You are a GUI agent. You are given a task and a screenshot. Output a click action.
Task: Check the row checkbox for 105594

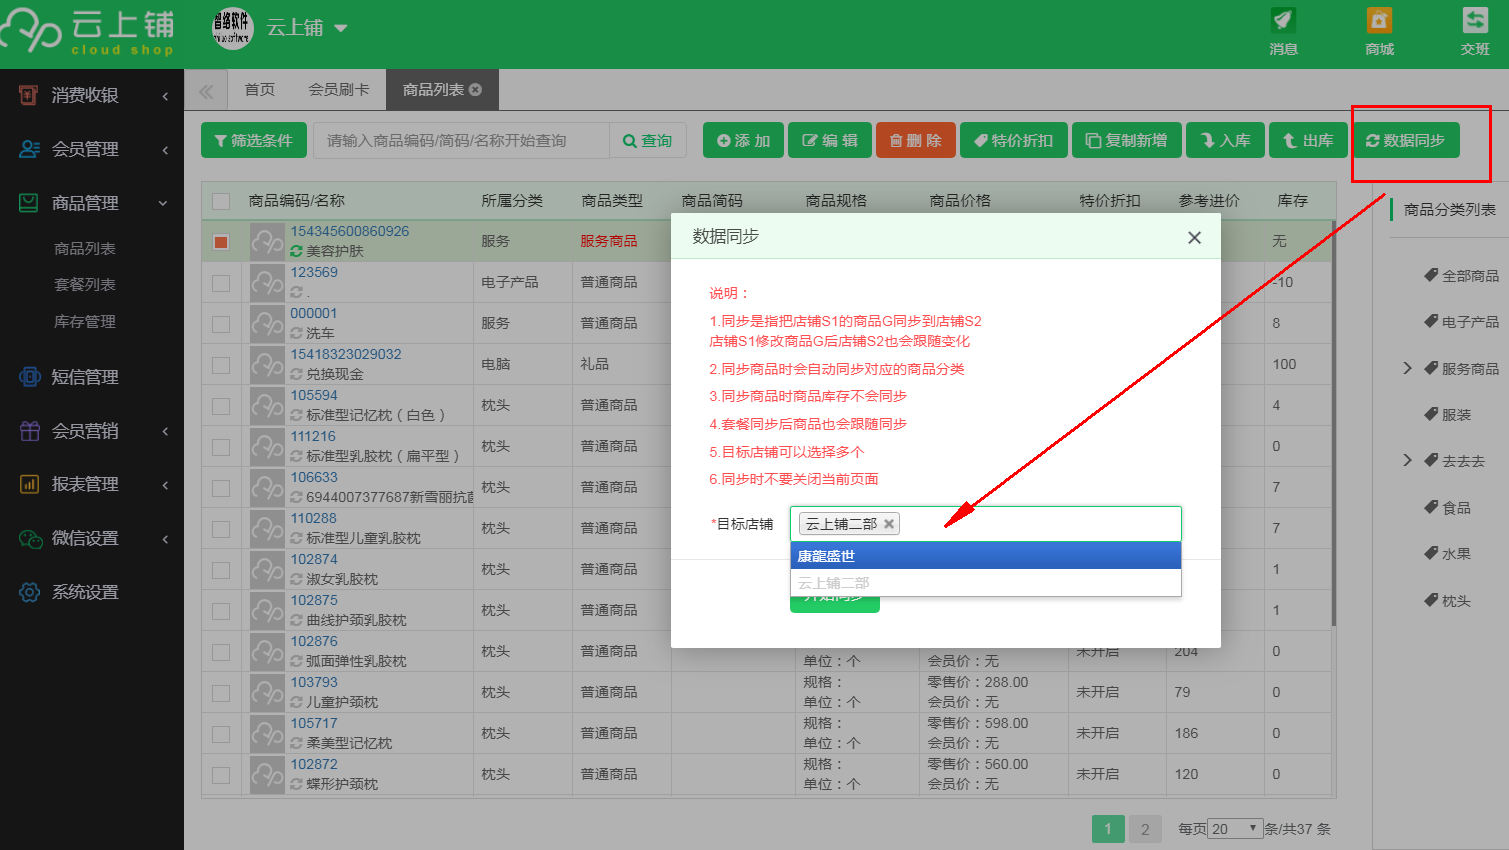pos(221,406)
